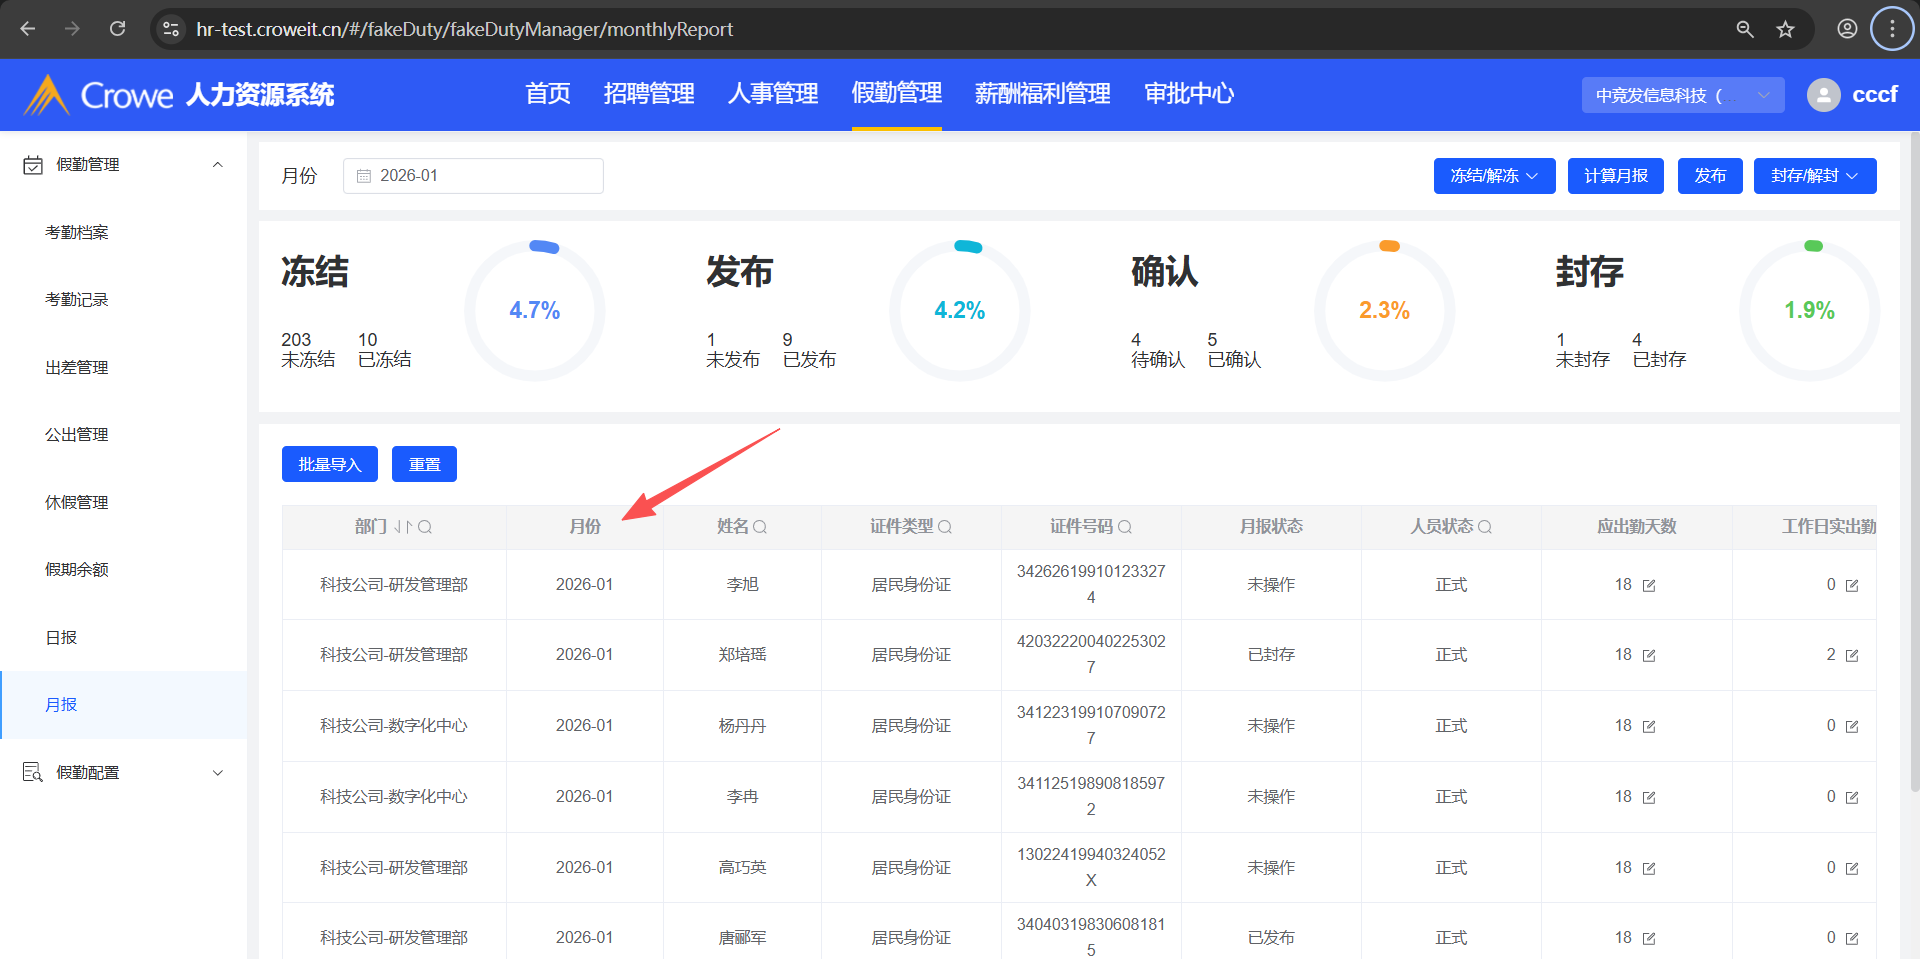
Task: Open 考勤记录 in the sidebar
Action: [x=77, y=300]
